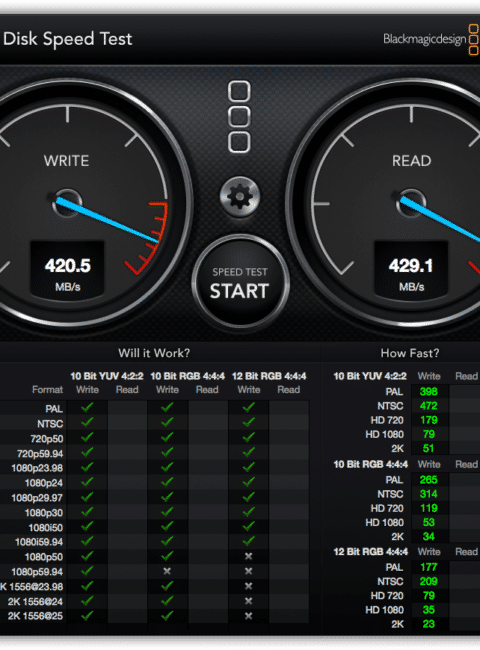Click 12 Bit RGB 4:4:4 header in How Fast
This screenshot has width=480, height=650.
pos(371,552)
